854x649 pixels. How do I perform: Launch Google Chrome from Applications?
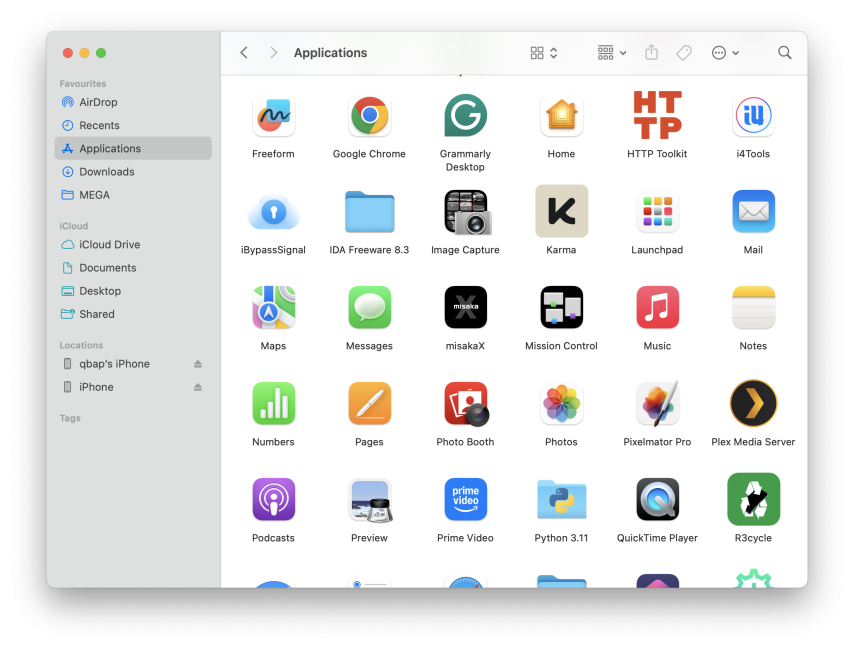tap(369, 115)
